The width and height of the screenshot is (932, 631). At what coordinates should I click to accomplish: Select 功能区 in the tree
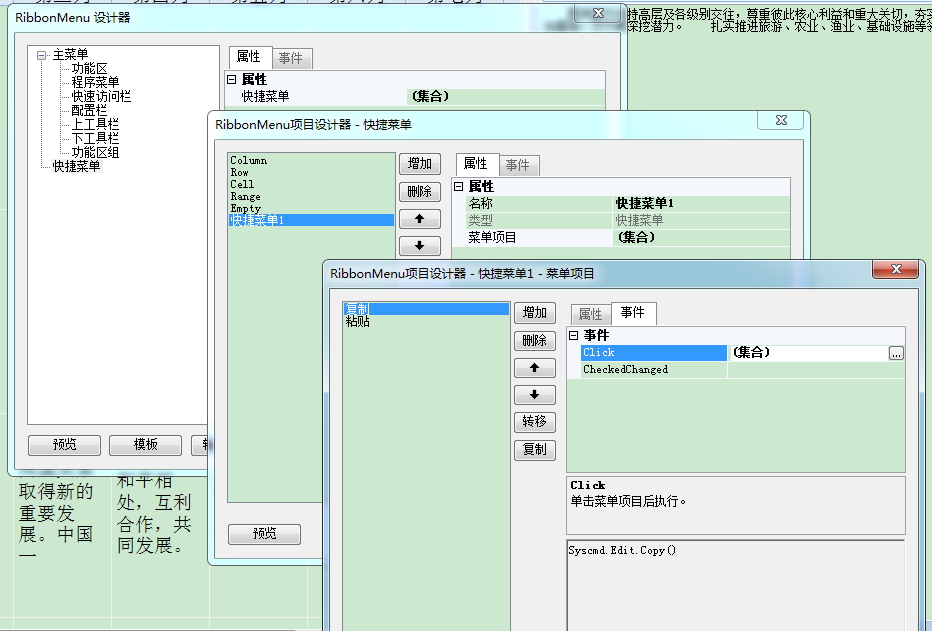pyautogui.click(x=89, y=68)
